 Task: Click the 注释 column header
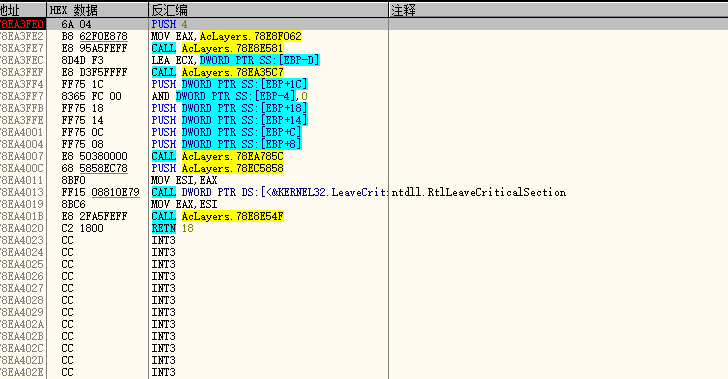pyautogui.click(x=558, y=10)
